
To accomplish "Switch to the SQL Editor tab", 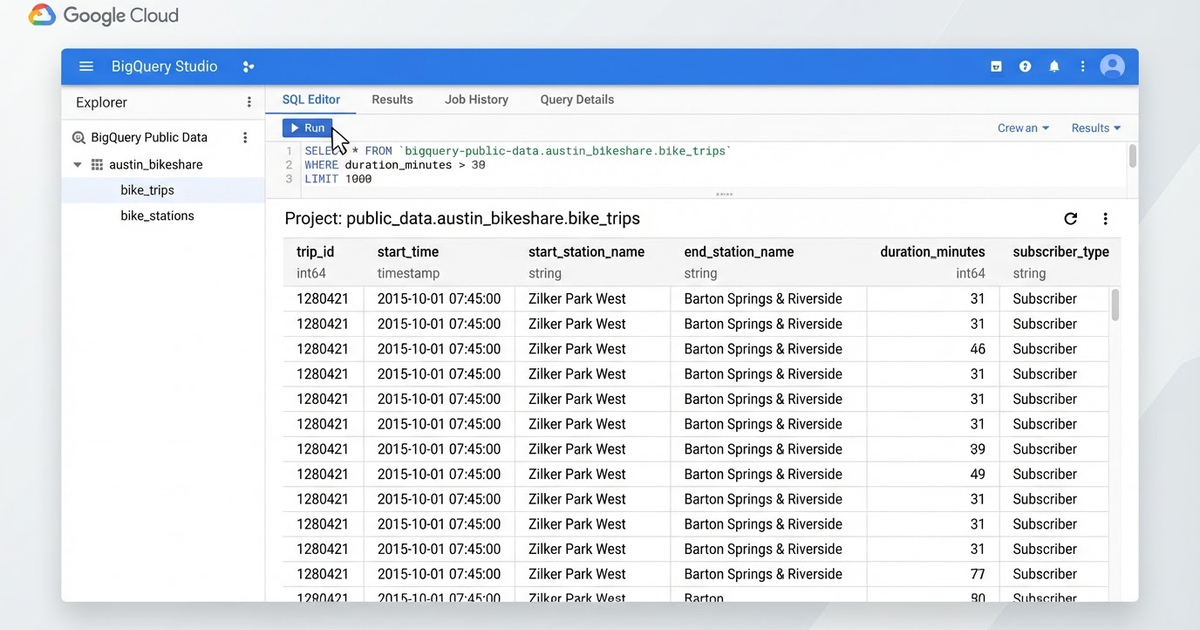I will coord(311,100).
